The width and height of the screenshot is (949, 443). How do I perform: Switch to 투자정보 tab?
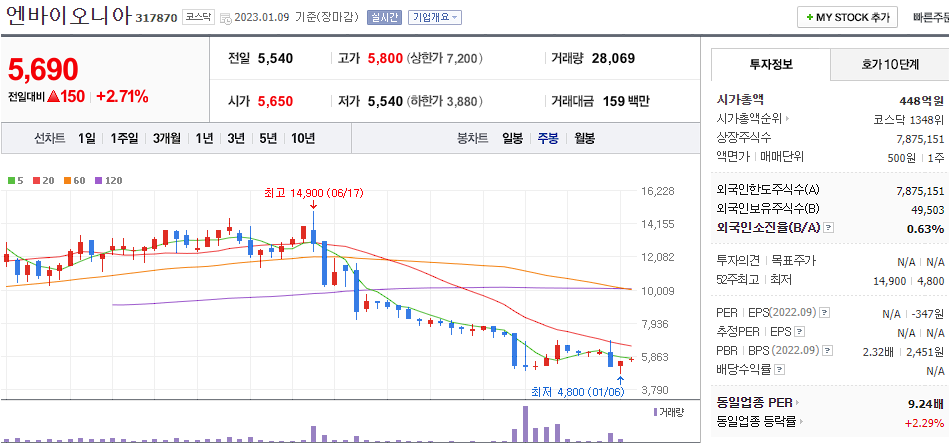pyautogui.click(x=770, y=65)
